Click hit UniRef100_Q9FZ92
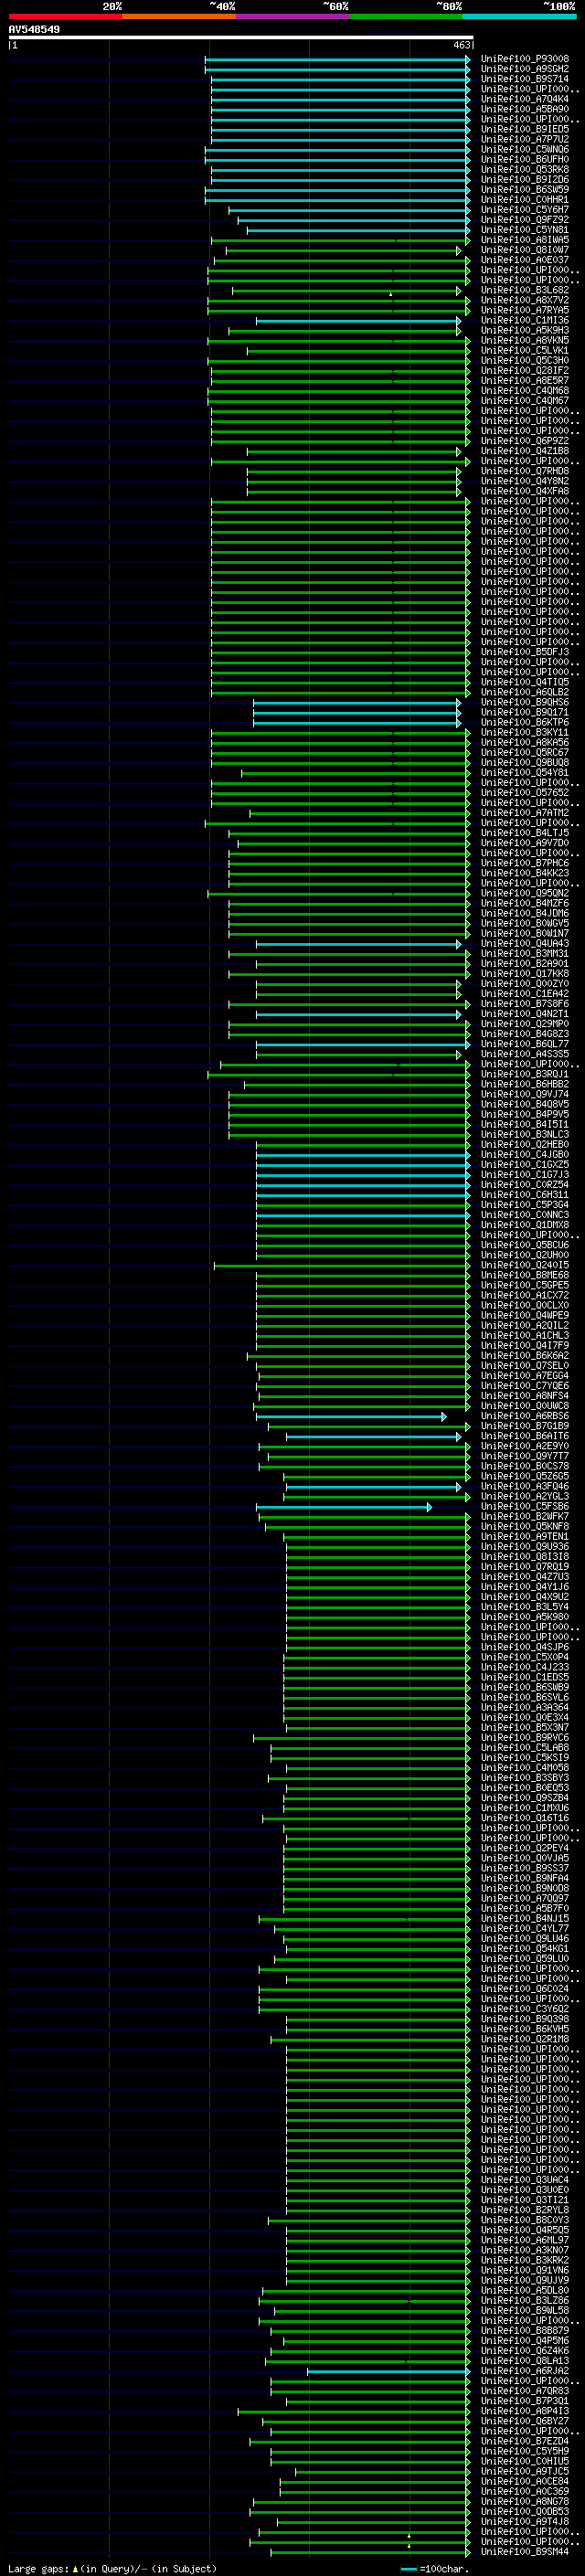585x2576 pixels. (525, 219)
